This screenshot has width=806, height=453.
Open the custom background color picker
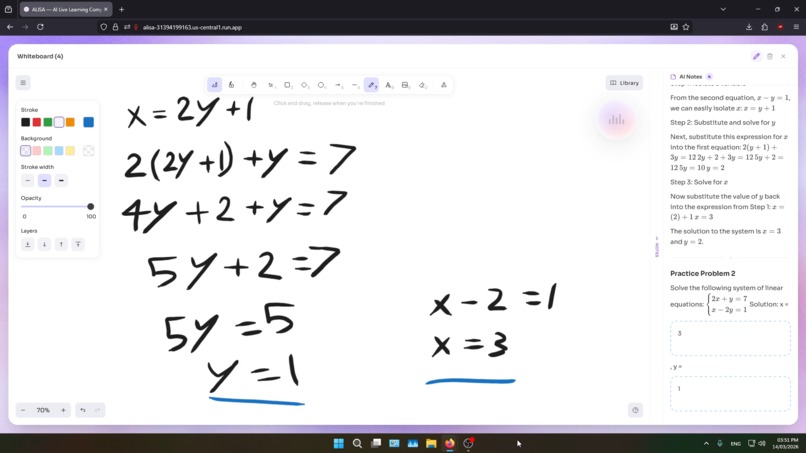point(88,151)
